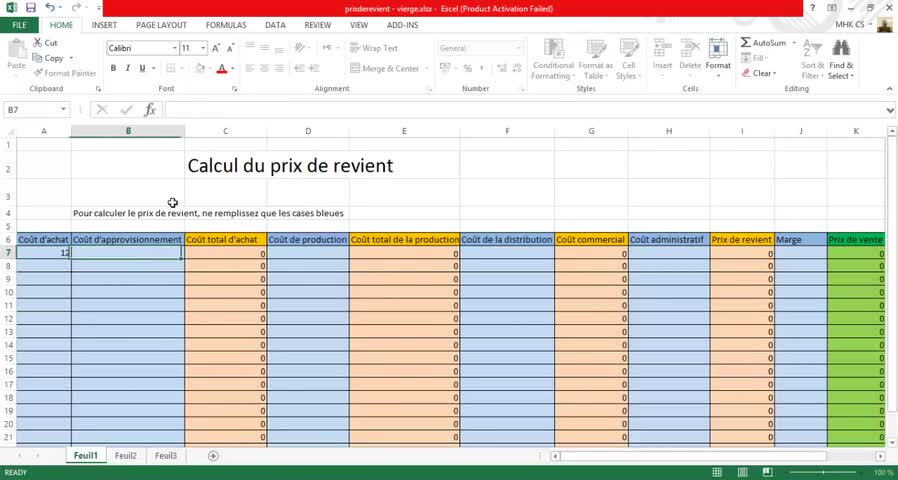Open the Feuil3 sheet tab
The width and height of the screenshot is (898, 480).
pos(166,456)
